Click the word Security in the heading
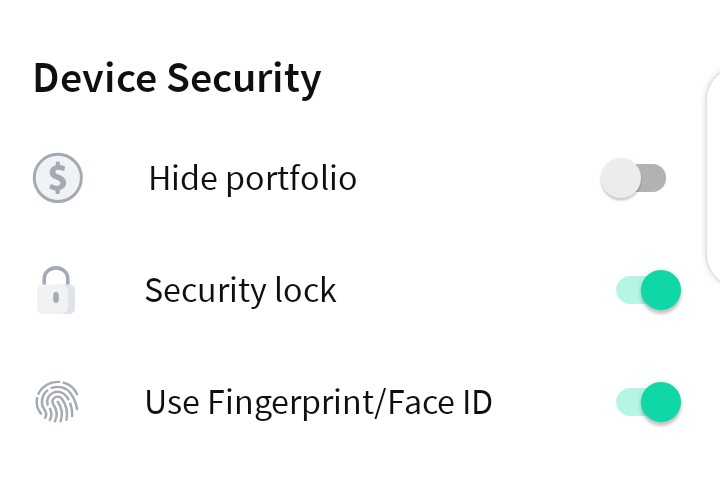The image size is (720, 503). (x=244, y=80)
